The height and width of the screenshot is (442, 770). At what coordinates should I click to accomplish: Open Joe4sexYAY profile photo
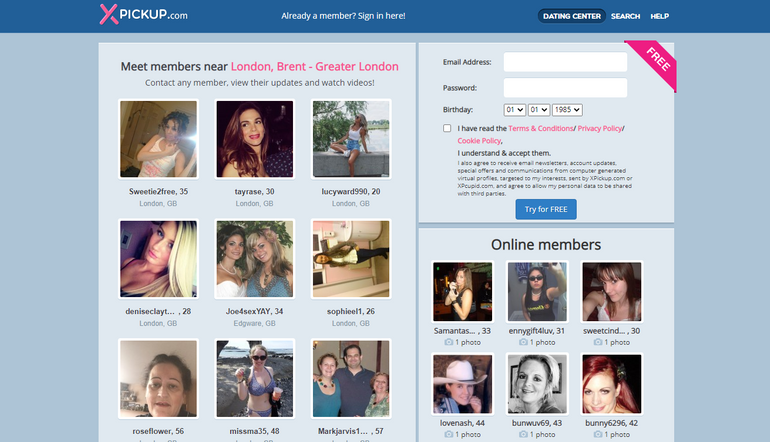pos(255,259)
